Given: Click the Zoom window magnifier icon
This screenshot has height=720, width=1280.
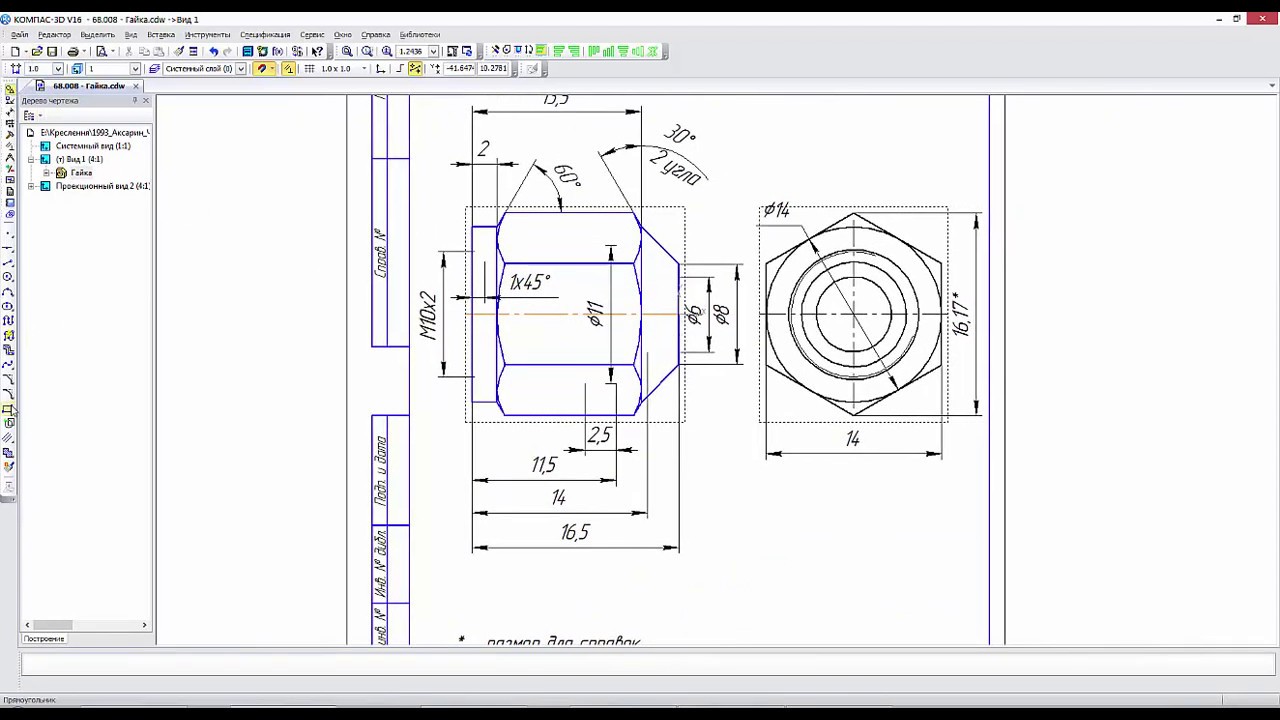Looking at the screenshot, I should point(347,51).
